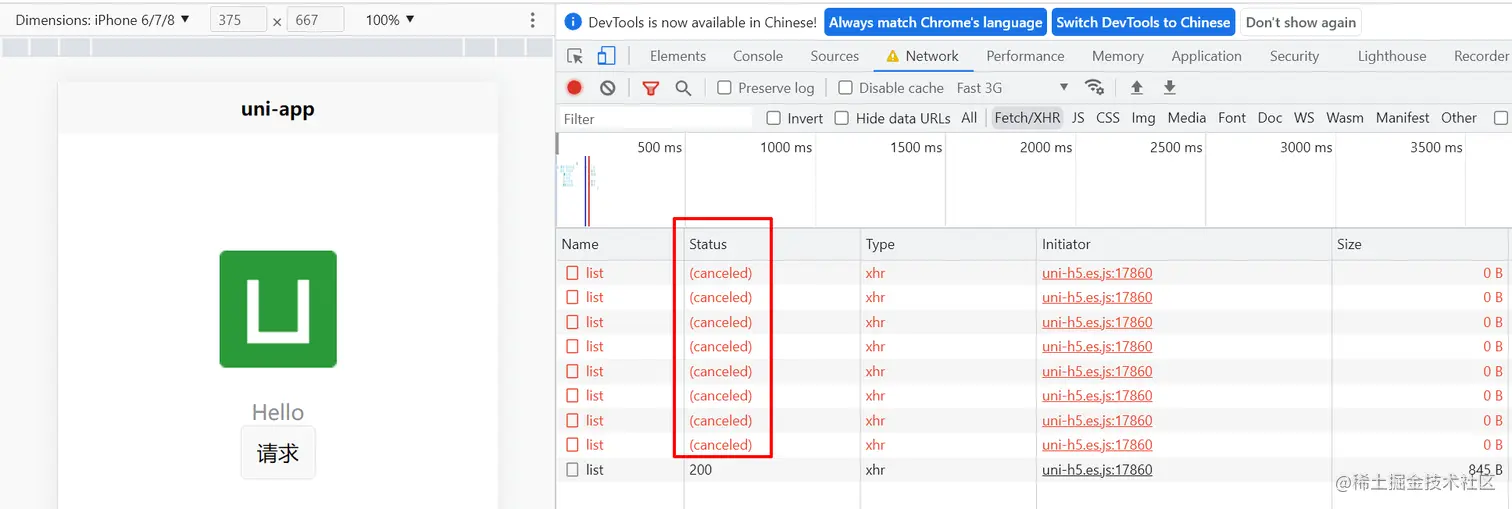Click the info icon in language banner
1512x509 pixels.
573,22
